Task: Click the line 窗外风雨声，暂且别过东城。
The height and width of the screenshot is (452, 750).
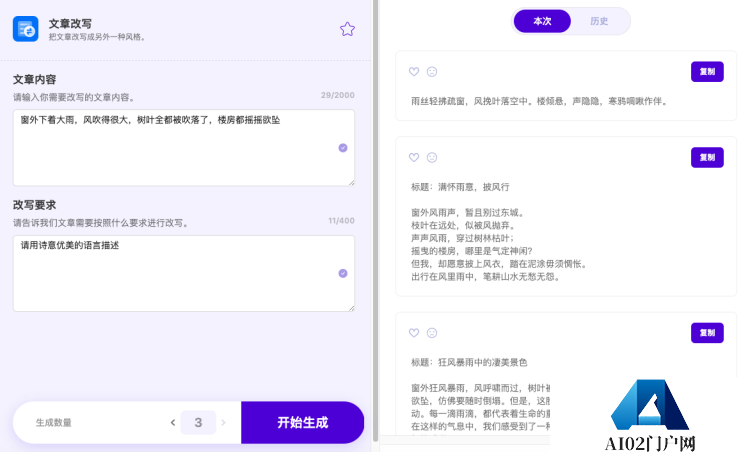Action: 468,213
